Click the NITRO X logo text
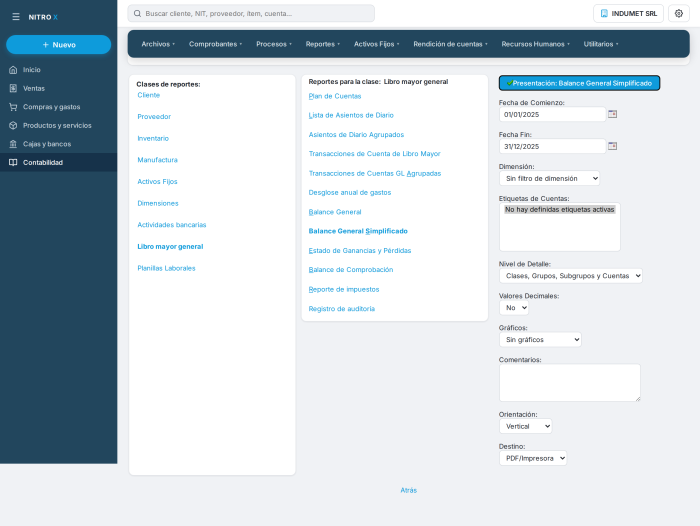The height and width of the screenshot is (526, 700). tap(43, 17)
